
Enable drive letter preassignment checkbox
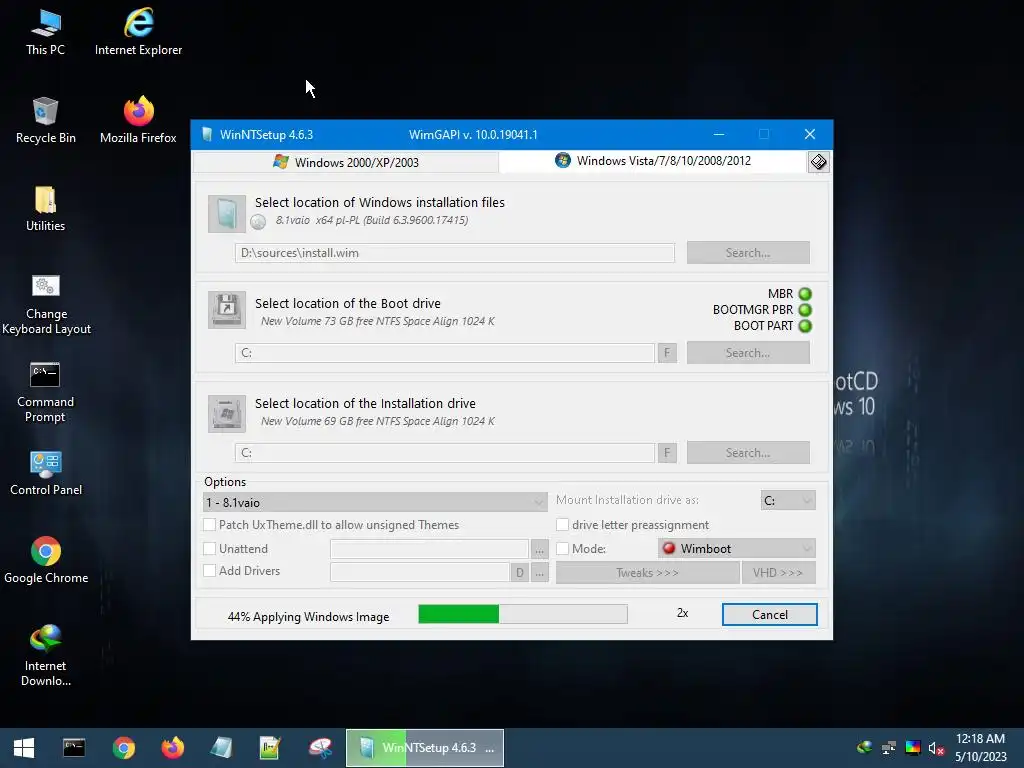562,524
